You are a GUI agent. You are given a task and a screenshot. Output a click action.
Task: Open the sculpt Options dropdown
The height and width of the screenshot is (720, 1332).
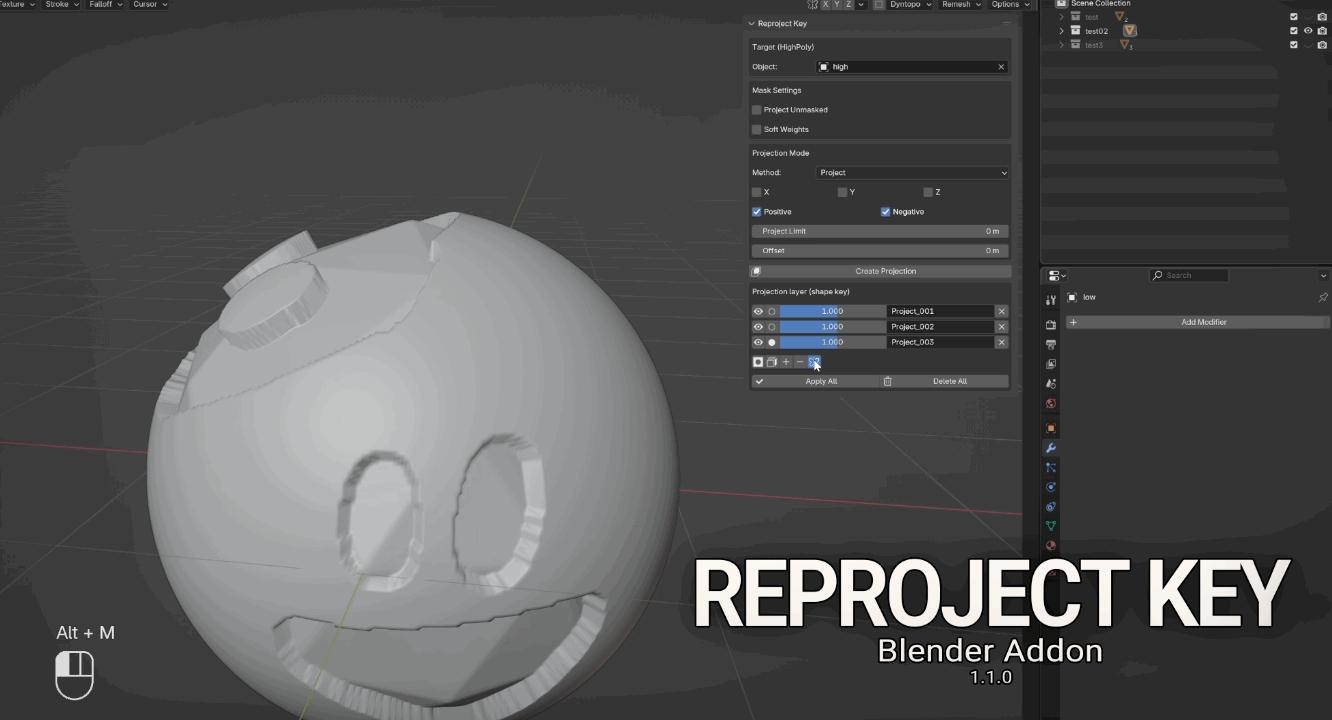point(1010,5)
